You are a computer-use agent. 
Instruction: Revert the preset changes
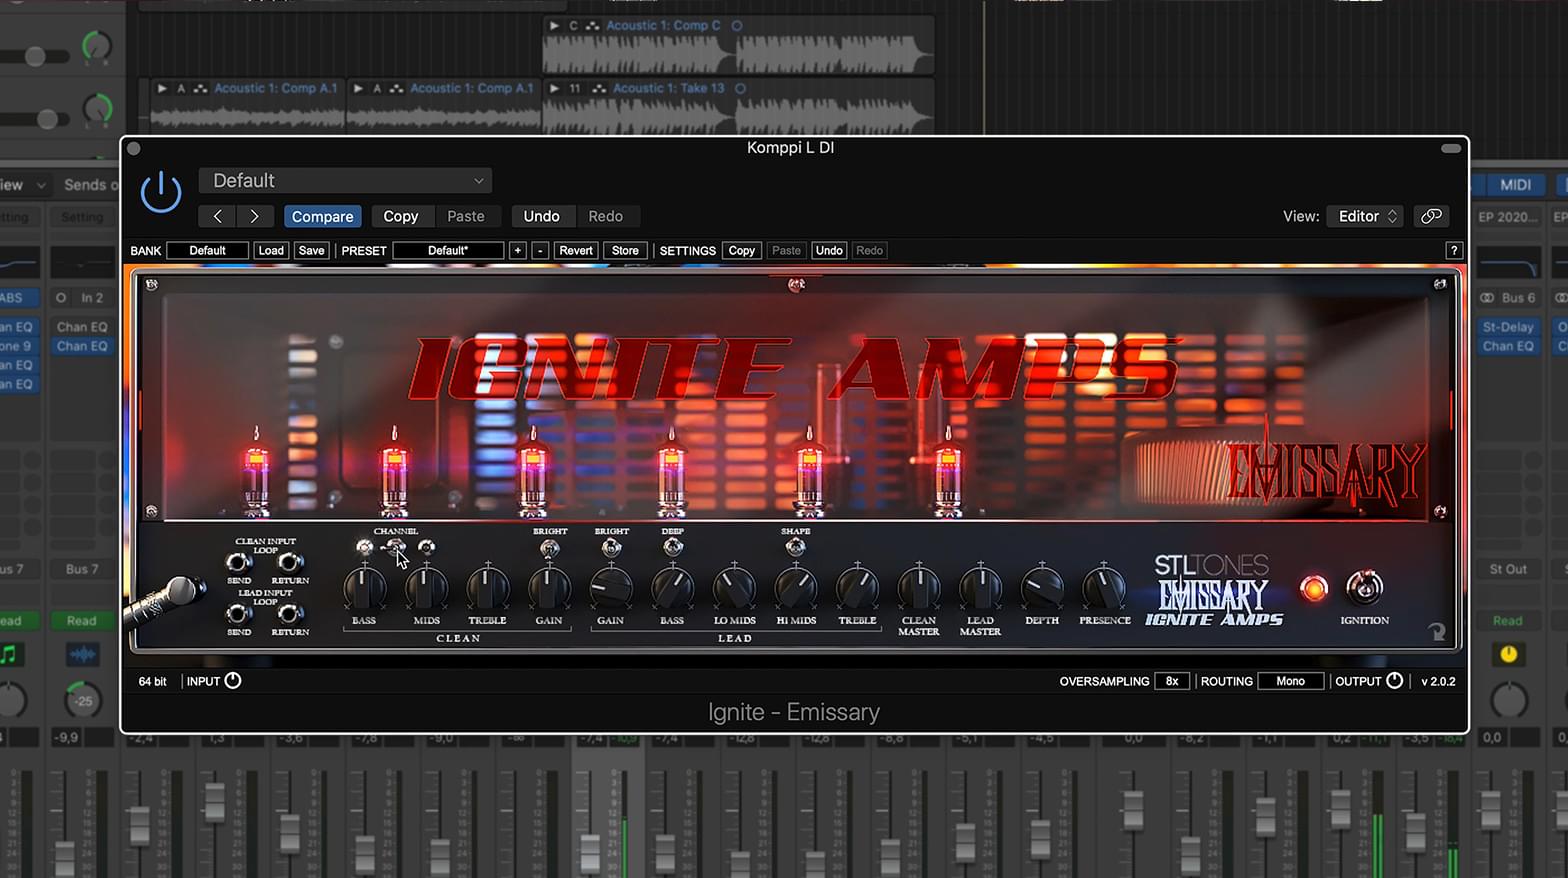pos(576,250)
